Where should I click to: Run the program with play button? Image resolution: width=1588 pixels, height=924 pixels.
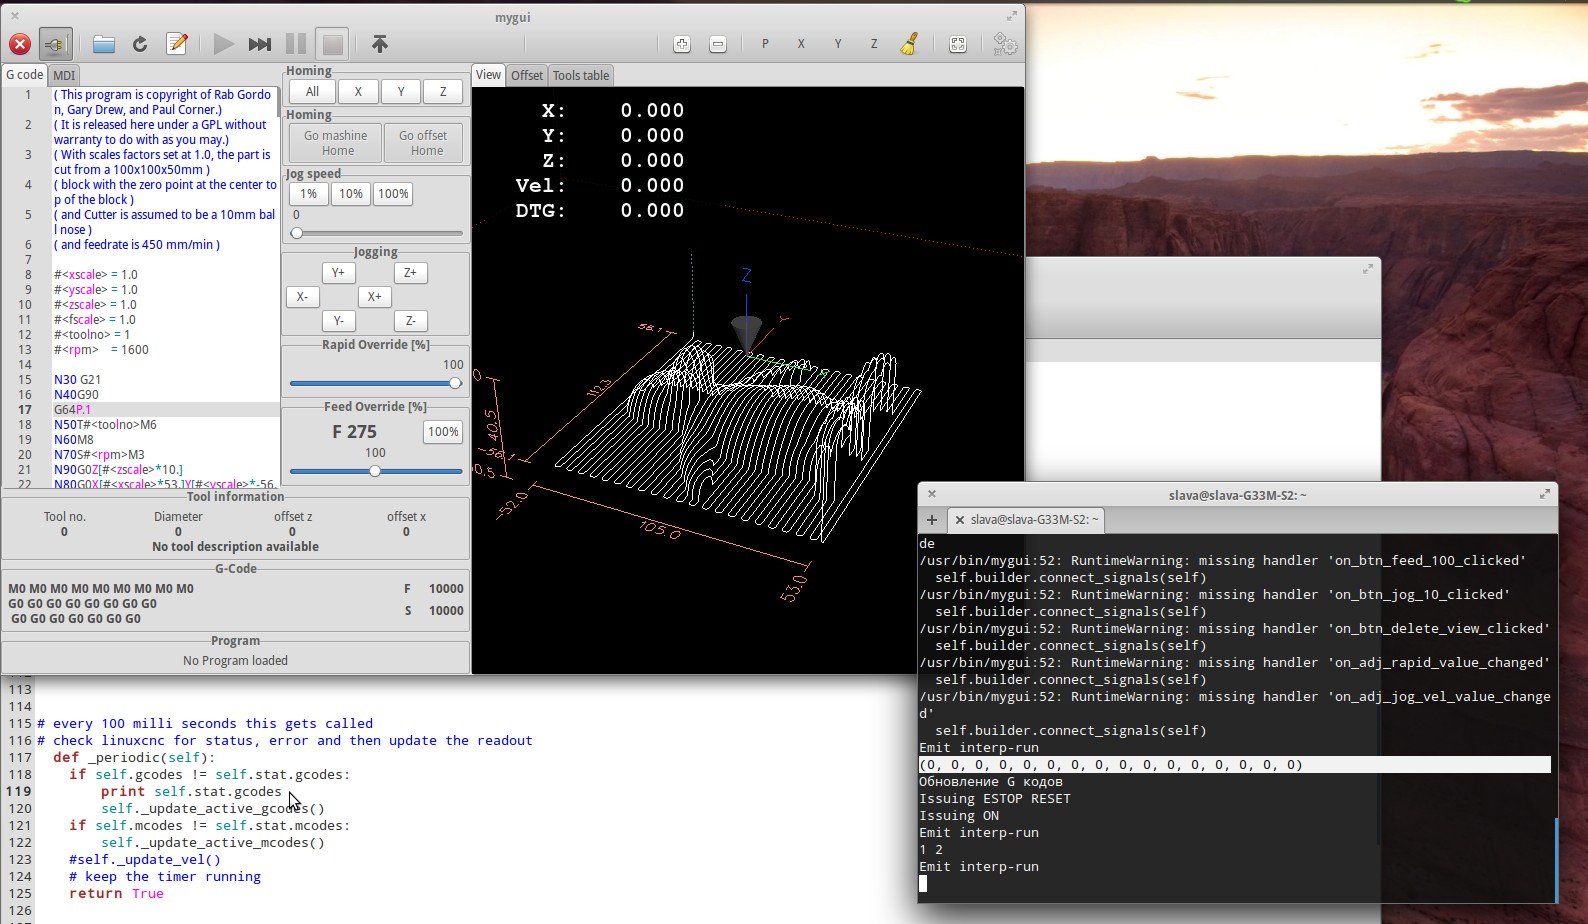[223, 44]
